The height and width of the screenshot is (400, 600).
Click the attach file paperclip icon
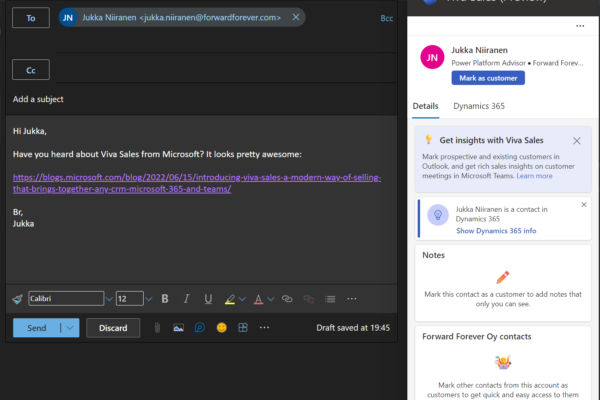[x=156, y=328]
